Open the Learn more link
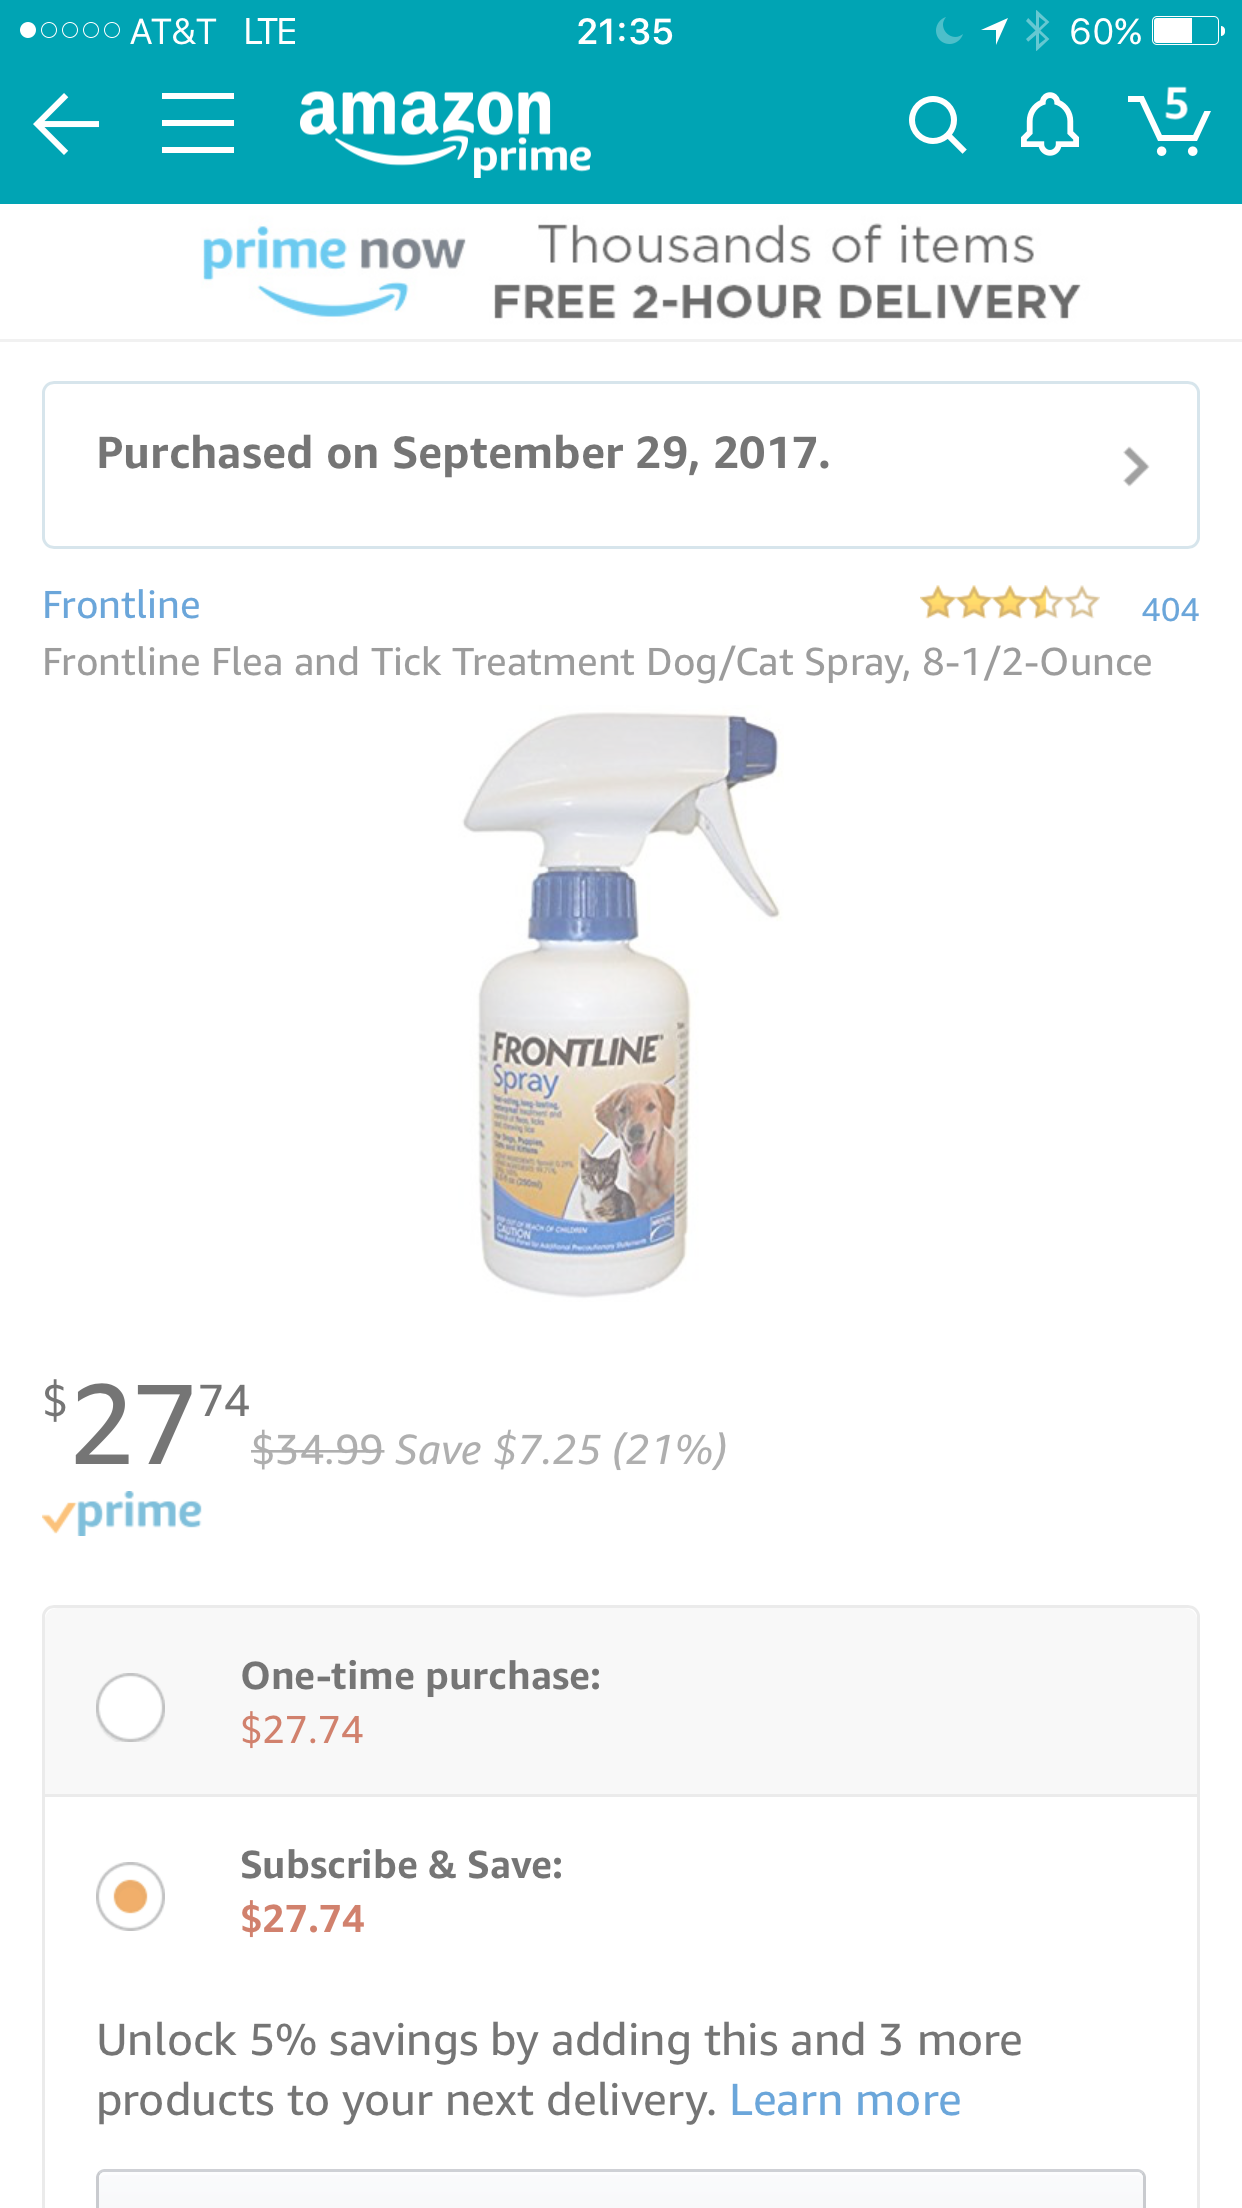The width and height of the screenshot is (1242, 2208). point(845,2100)
